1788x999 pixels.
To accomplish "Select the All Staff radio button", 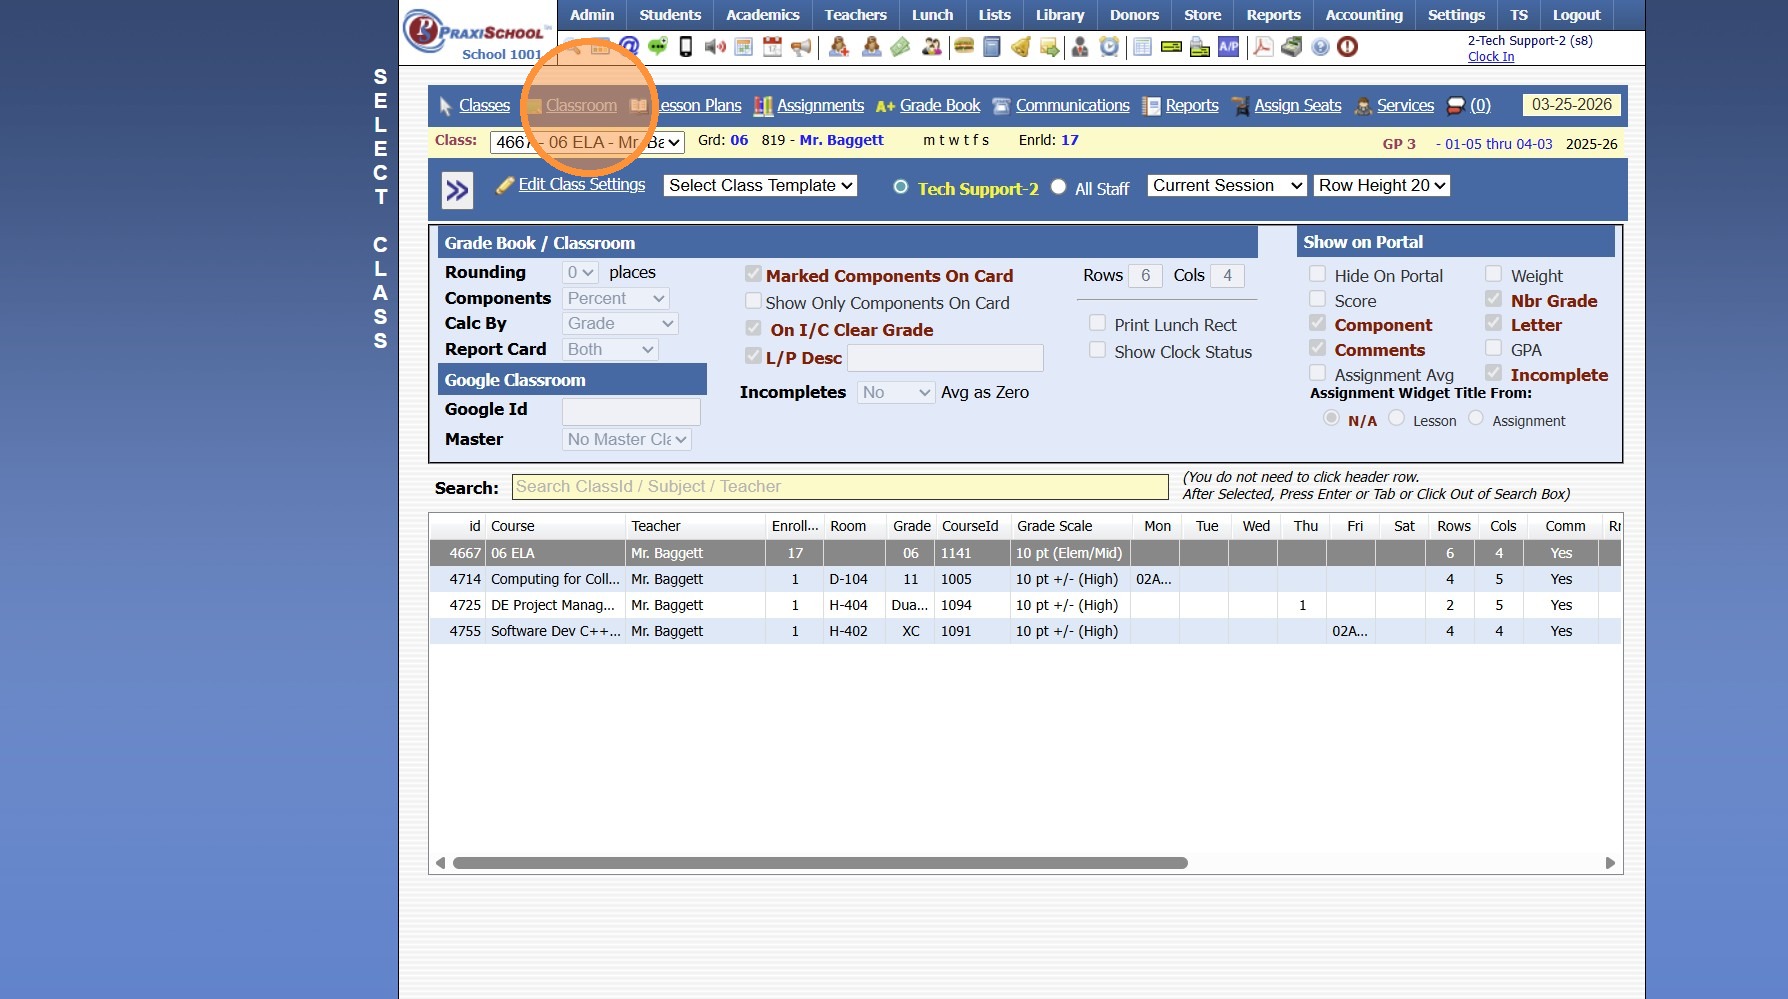I will point(1059,187).
